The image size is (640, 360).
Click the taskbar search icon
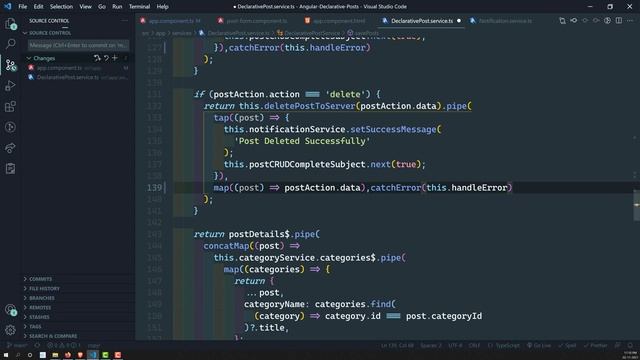(x=18, y=355)
